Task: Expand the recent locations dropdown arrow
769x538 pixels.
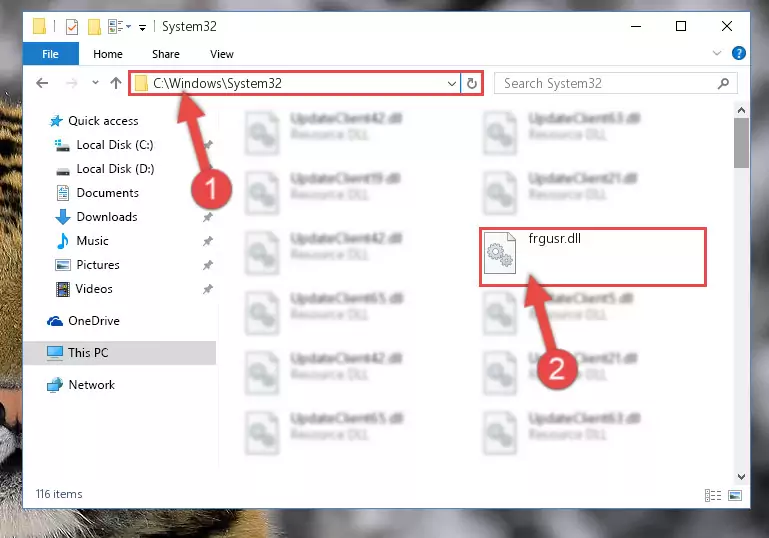Action: (x=95, y=83)
